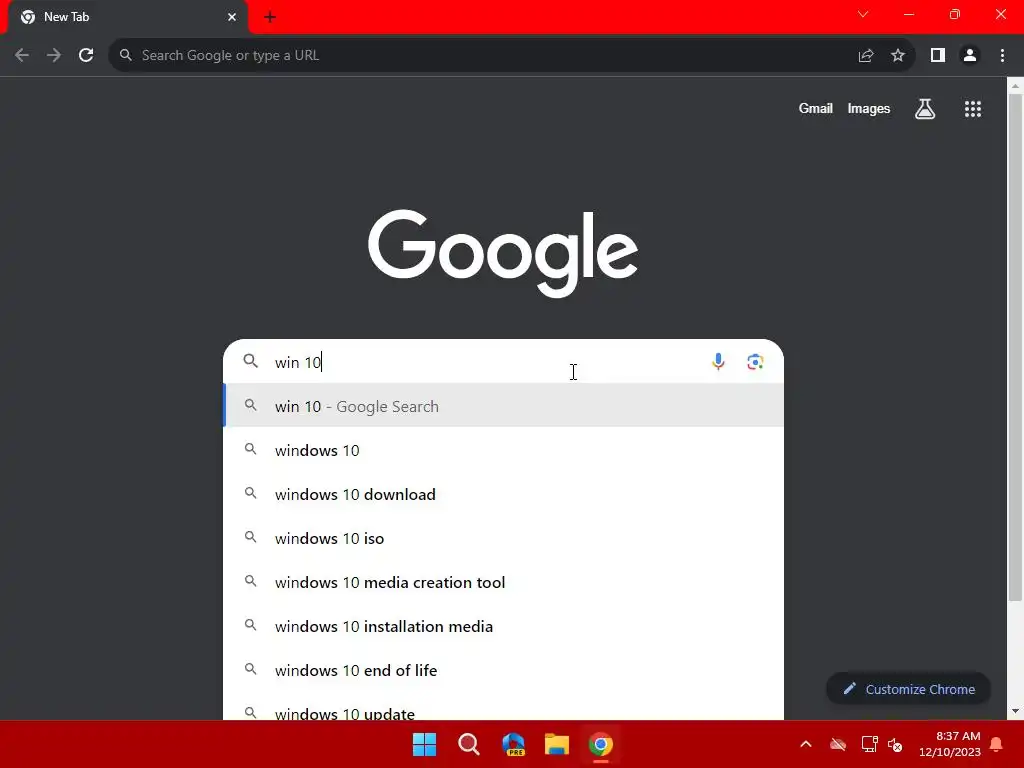Open the clock showing 8:37 AM
Screen dimensions: 1024x768
[x=950, y=744]
